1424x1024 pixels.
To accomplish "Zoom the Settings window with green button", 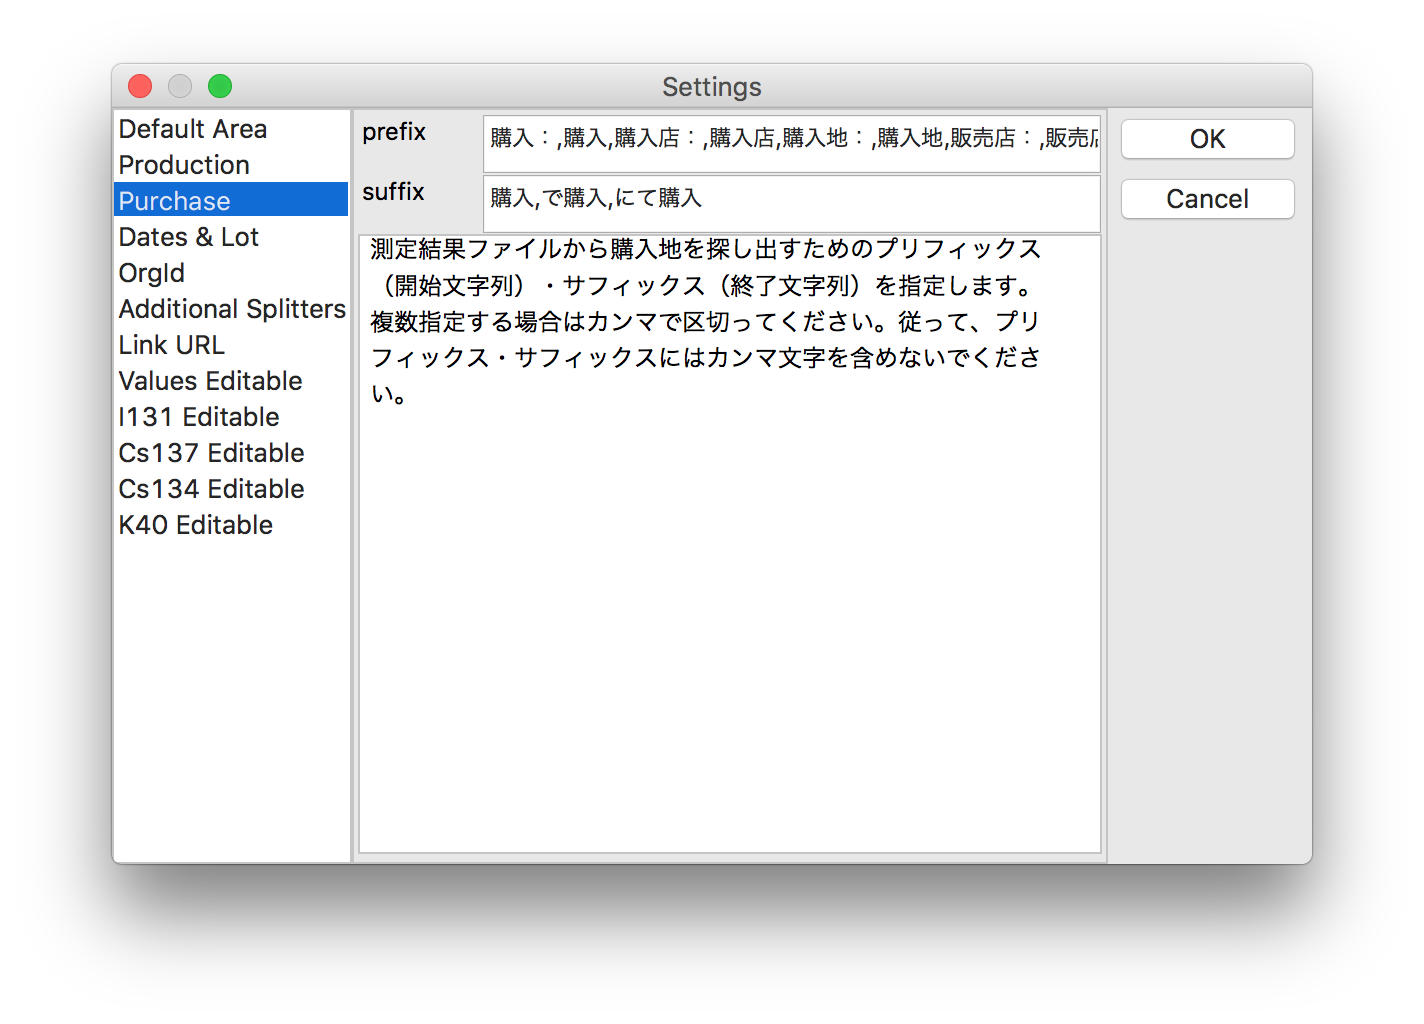I will click(x=220, y=86).
